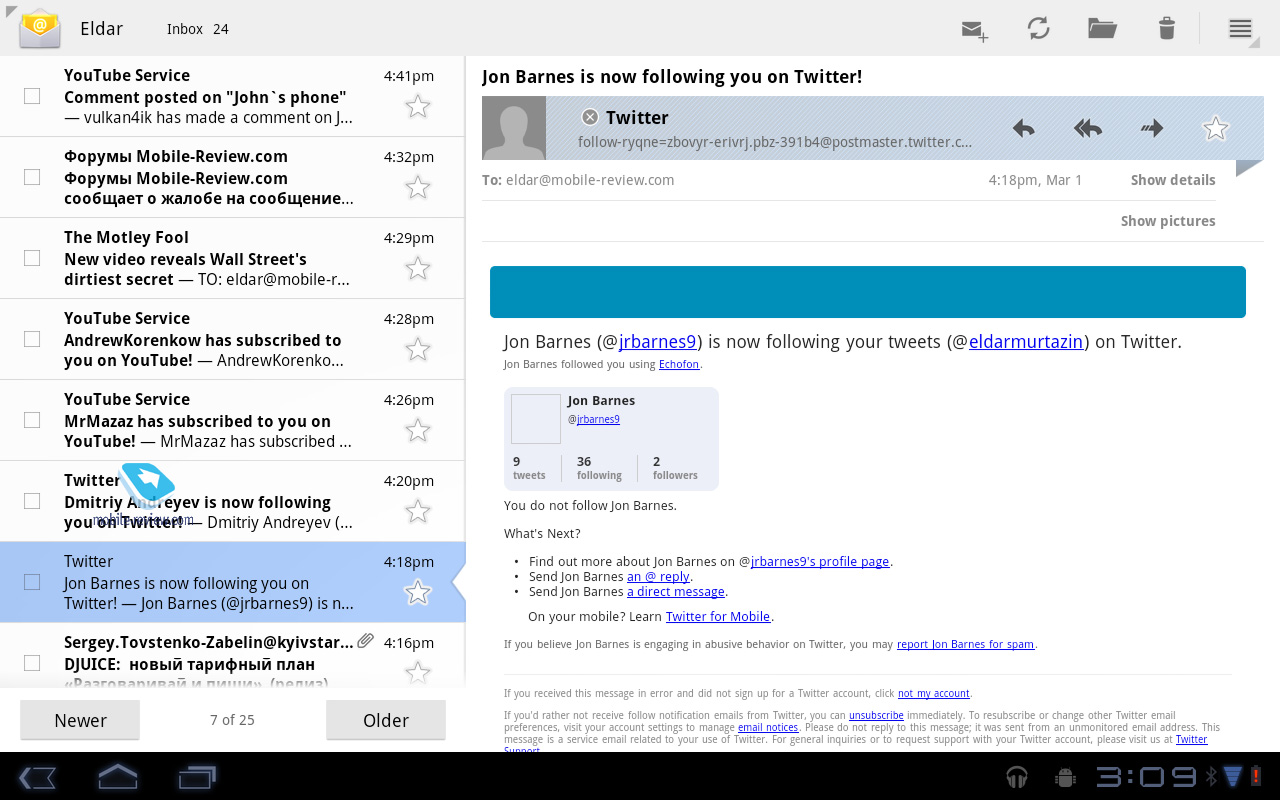The width and height of the screenshot is (1280, 800).
Task: Open sender contact avatar
Action: pyautogui.click(x=514, y=128)
